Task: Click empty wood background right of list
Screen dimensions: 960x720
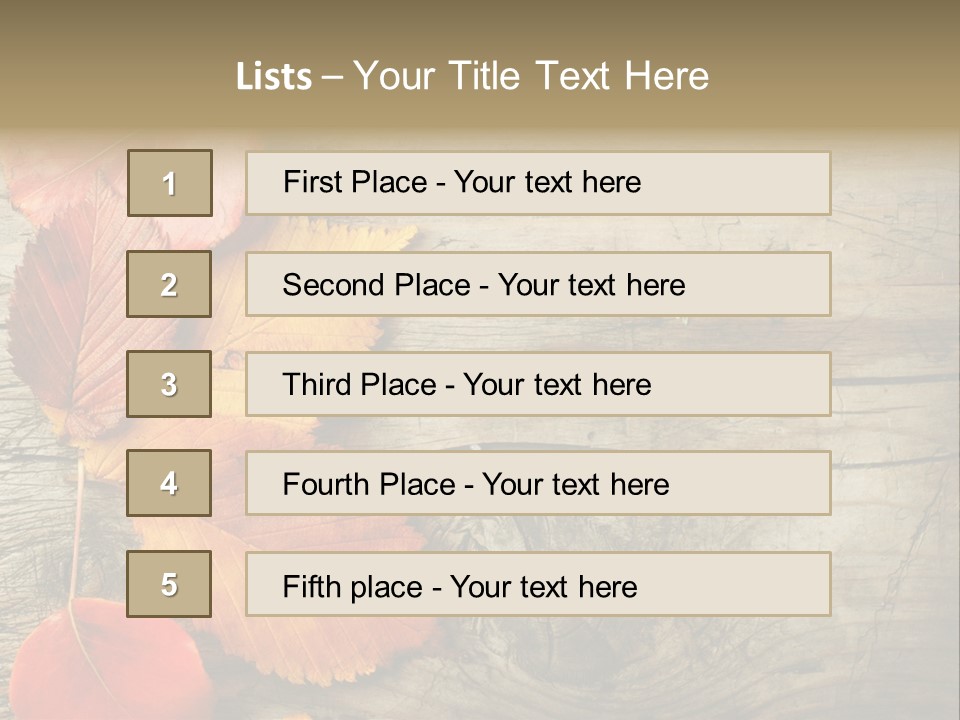Action: pos(895,400)
